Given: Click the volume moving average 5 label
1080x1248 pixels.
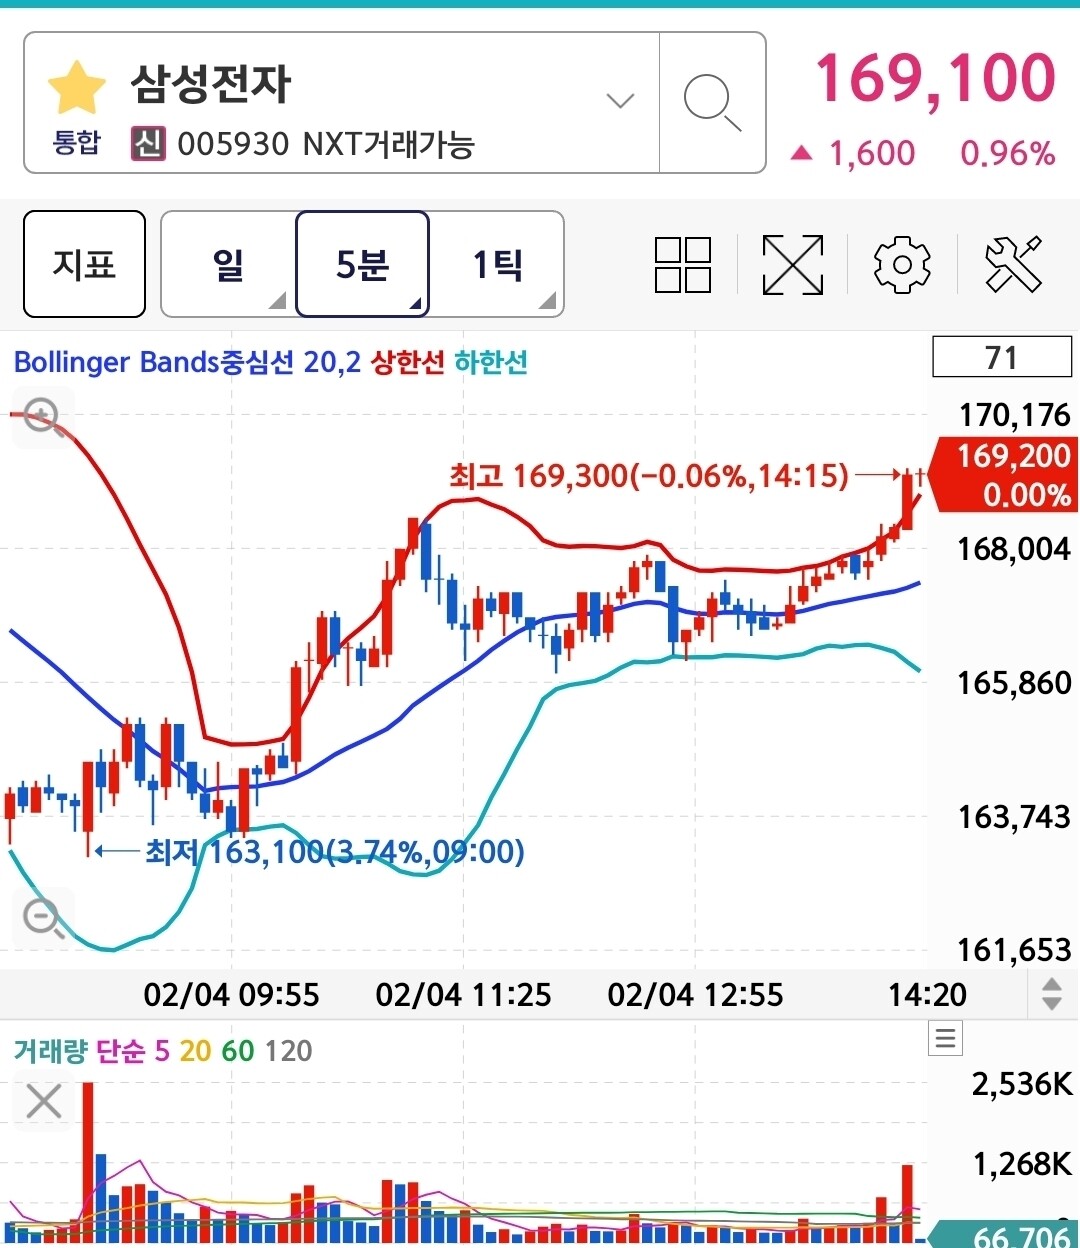Looking at the screenshot, I should point(162,1051).
